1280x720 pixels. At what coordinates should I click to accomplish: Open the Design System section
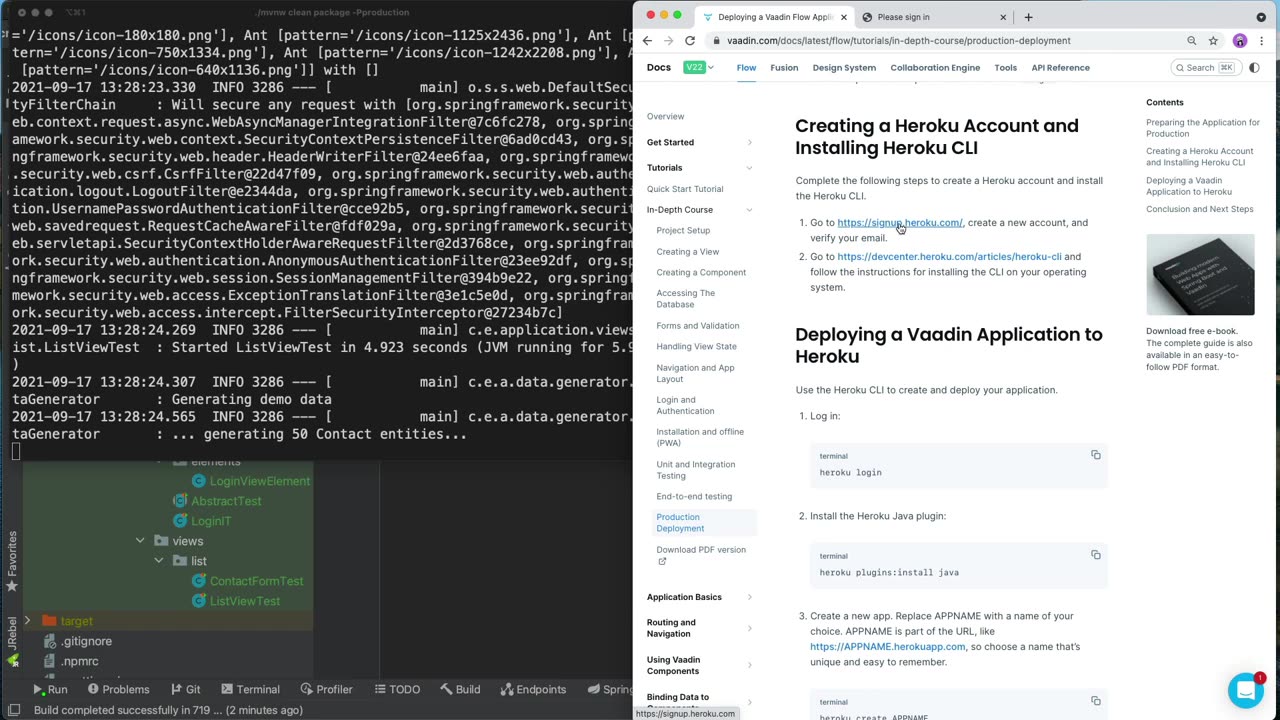pos(844,68)
